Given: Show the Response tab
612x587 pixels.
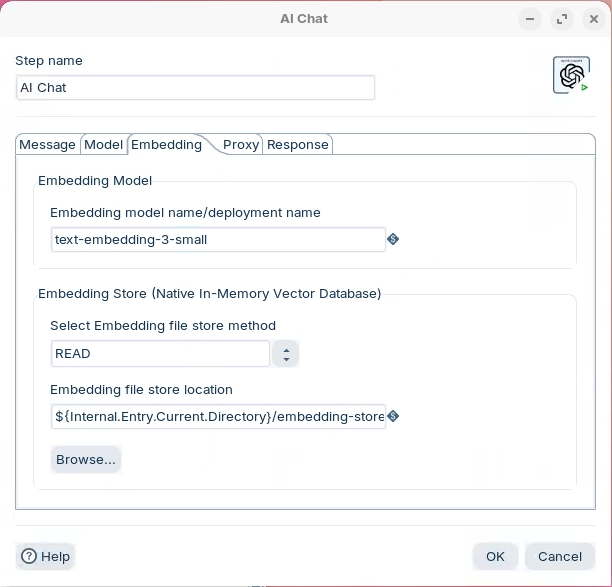Looking at the screenshot, I should [x=297, y=145].
